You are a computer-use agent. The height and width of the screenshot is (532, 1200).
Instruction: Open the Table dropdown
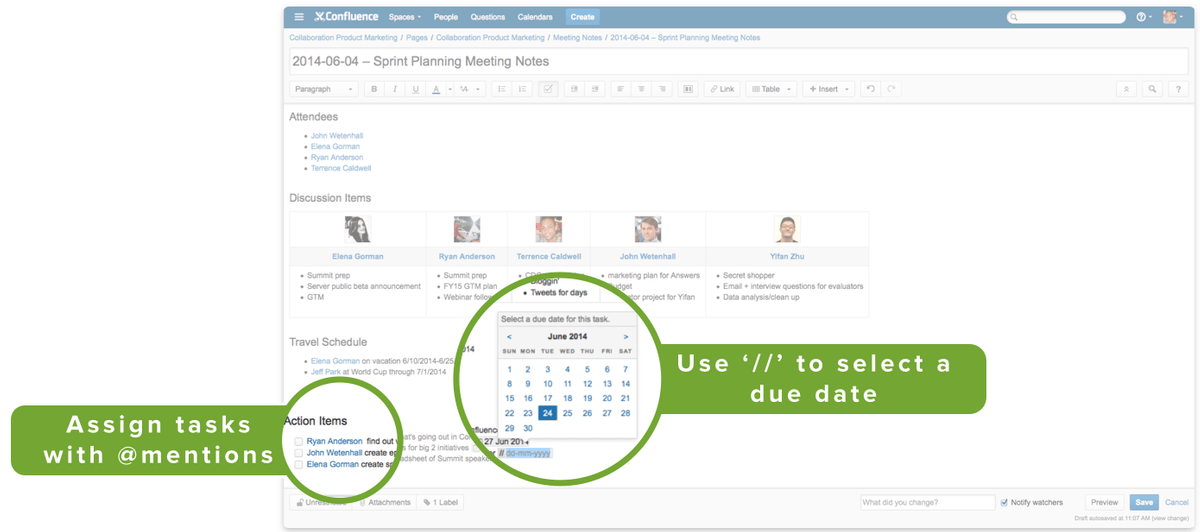[771, 89]
